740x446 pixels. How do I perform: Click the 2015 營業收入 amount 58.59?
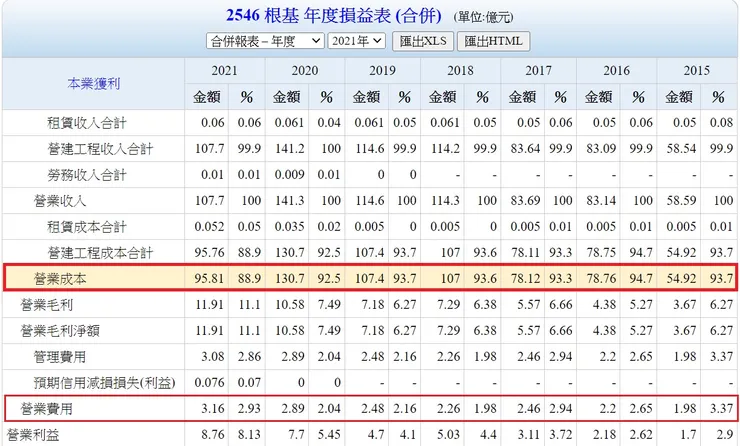click(681, 201)
